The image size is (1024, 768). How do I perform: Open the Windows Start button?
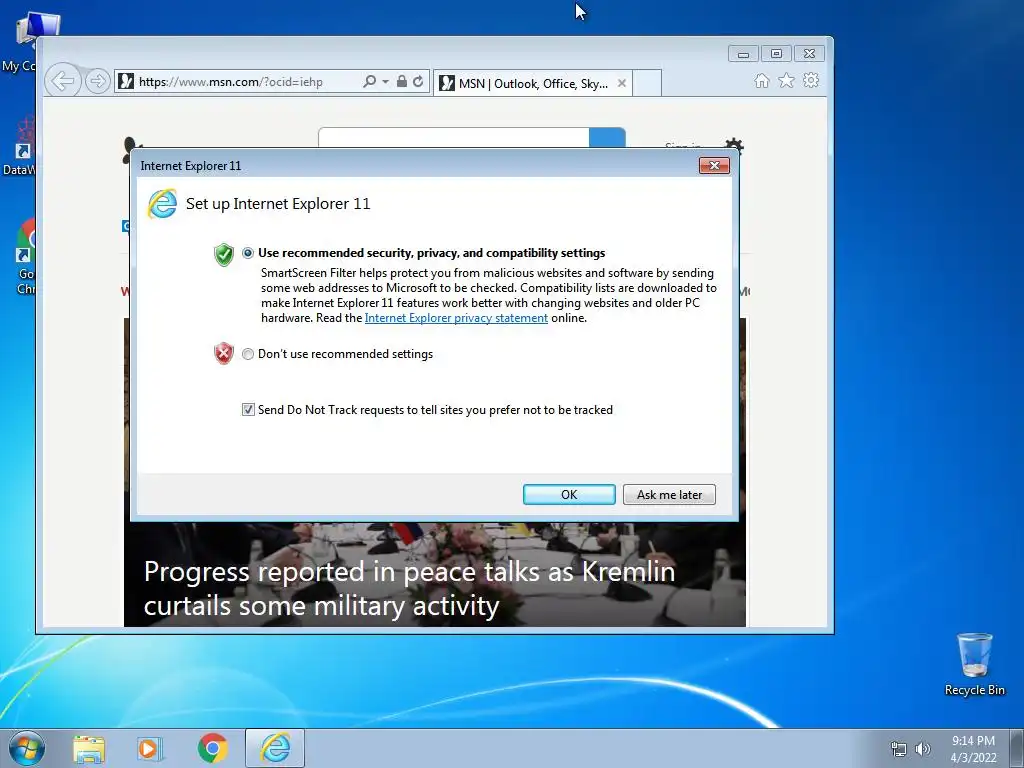[27, 748]
